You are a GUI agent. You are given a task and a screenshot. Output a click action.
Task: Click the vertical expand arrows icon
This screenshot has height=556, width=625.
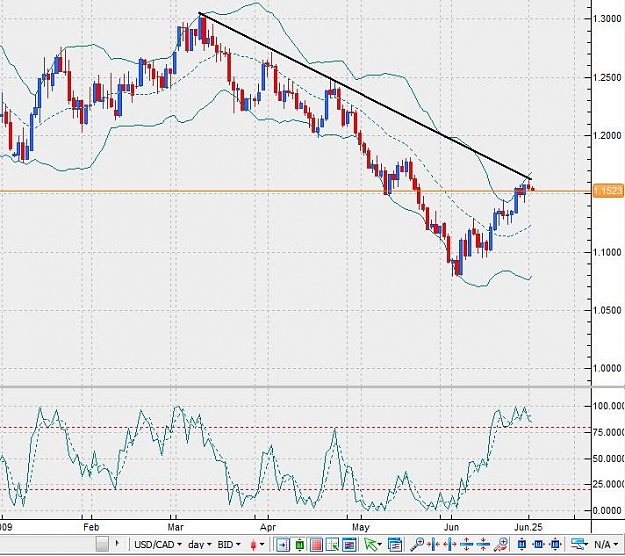466,544
